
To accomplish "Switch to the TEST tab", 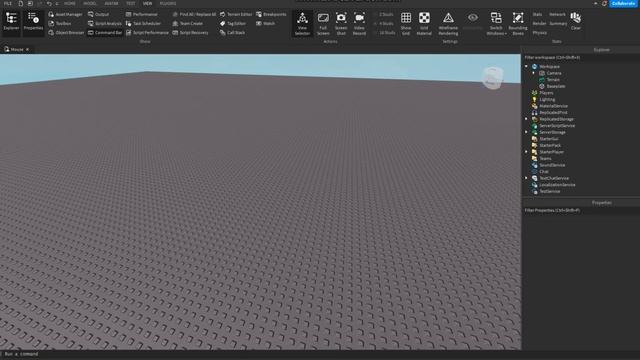I will [x=131, y=3].
